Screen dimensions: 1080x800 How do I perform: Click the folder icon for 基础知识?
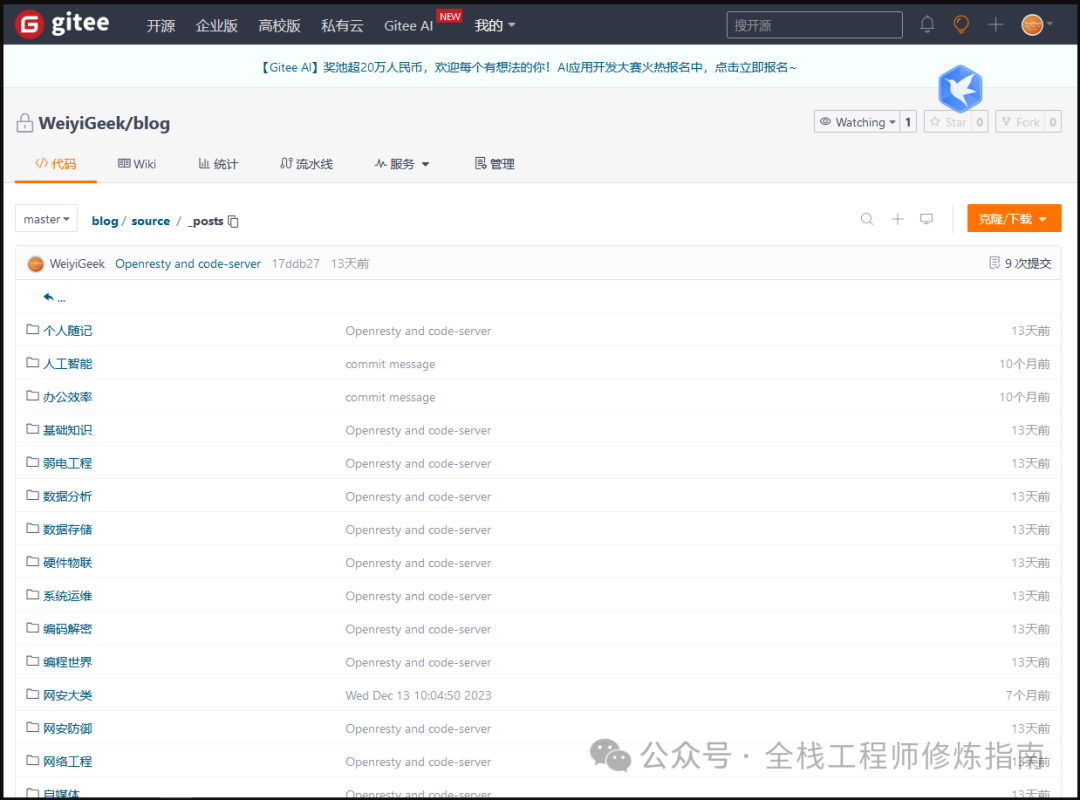[32, 429]
